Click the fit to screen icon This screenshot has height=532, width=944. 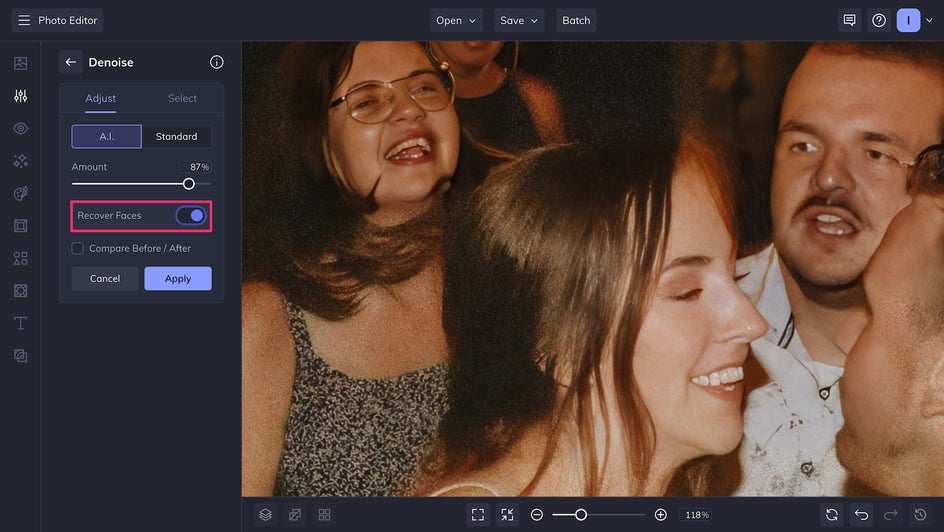click(x=478, y=515)
